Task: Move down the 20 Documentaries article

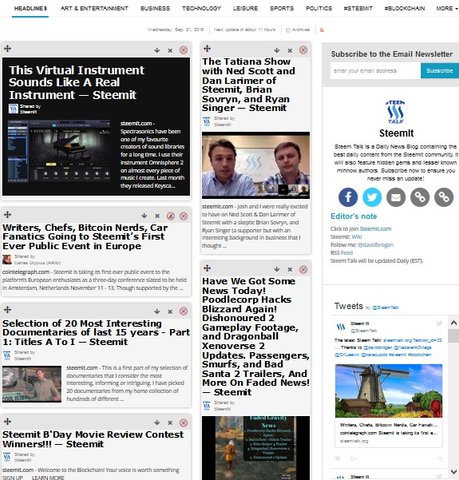Action: (x=157, y=312)
